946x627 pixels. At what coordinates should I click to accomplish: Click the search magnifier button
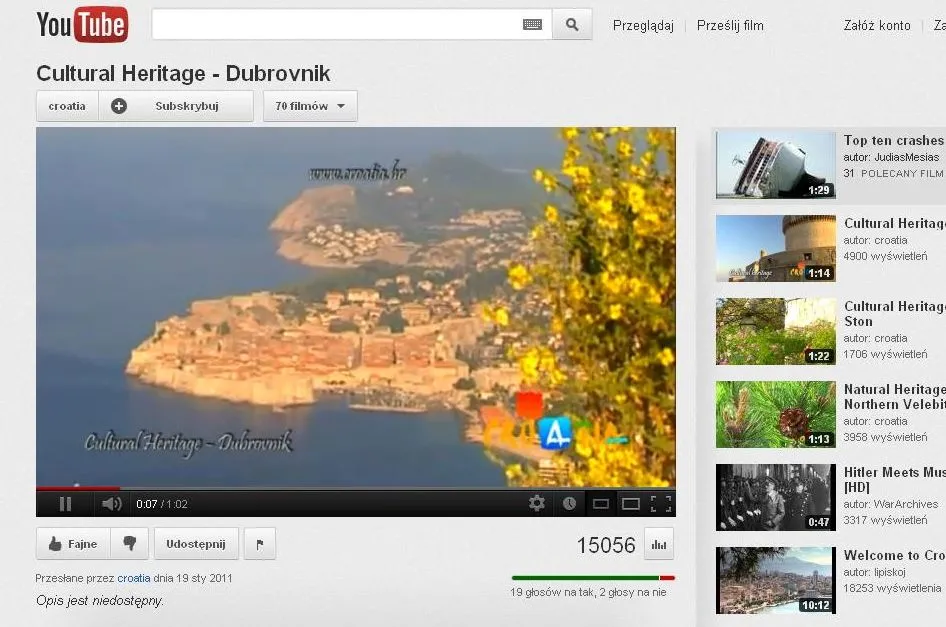572,25
